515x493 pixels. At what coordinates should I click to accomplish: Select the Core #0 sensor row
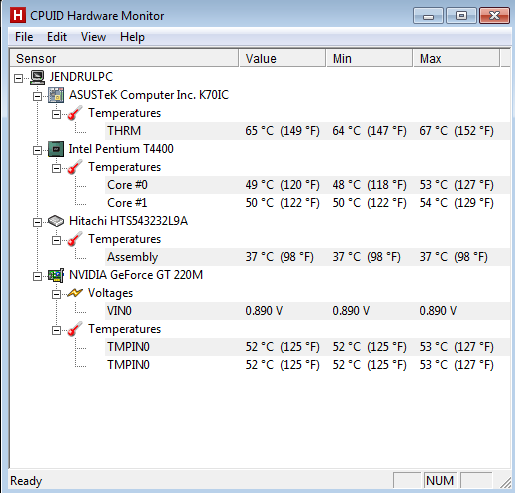[307, 185]
